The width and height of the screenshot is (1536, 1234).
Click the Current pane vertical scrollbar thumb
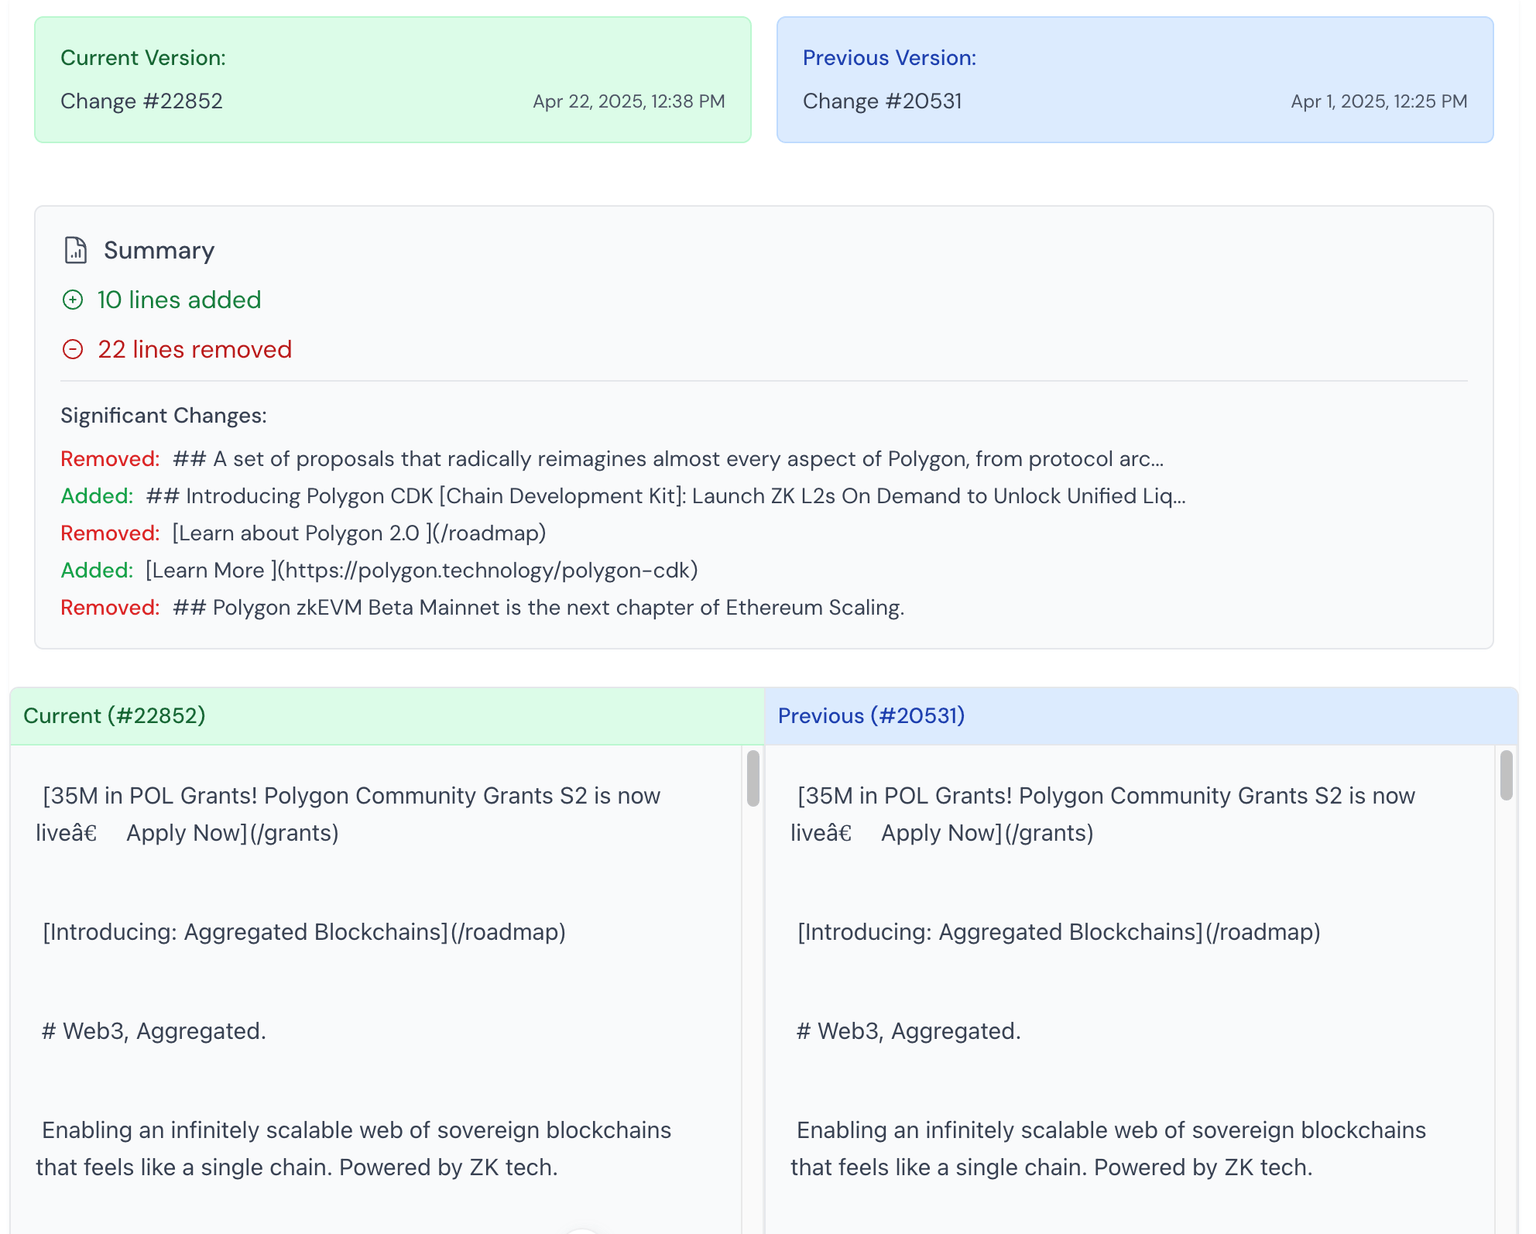tap(753, 778)
